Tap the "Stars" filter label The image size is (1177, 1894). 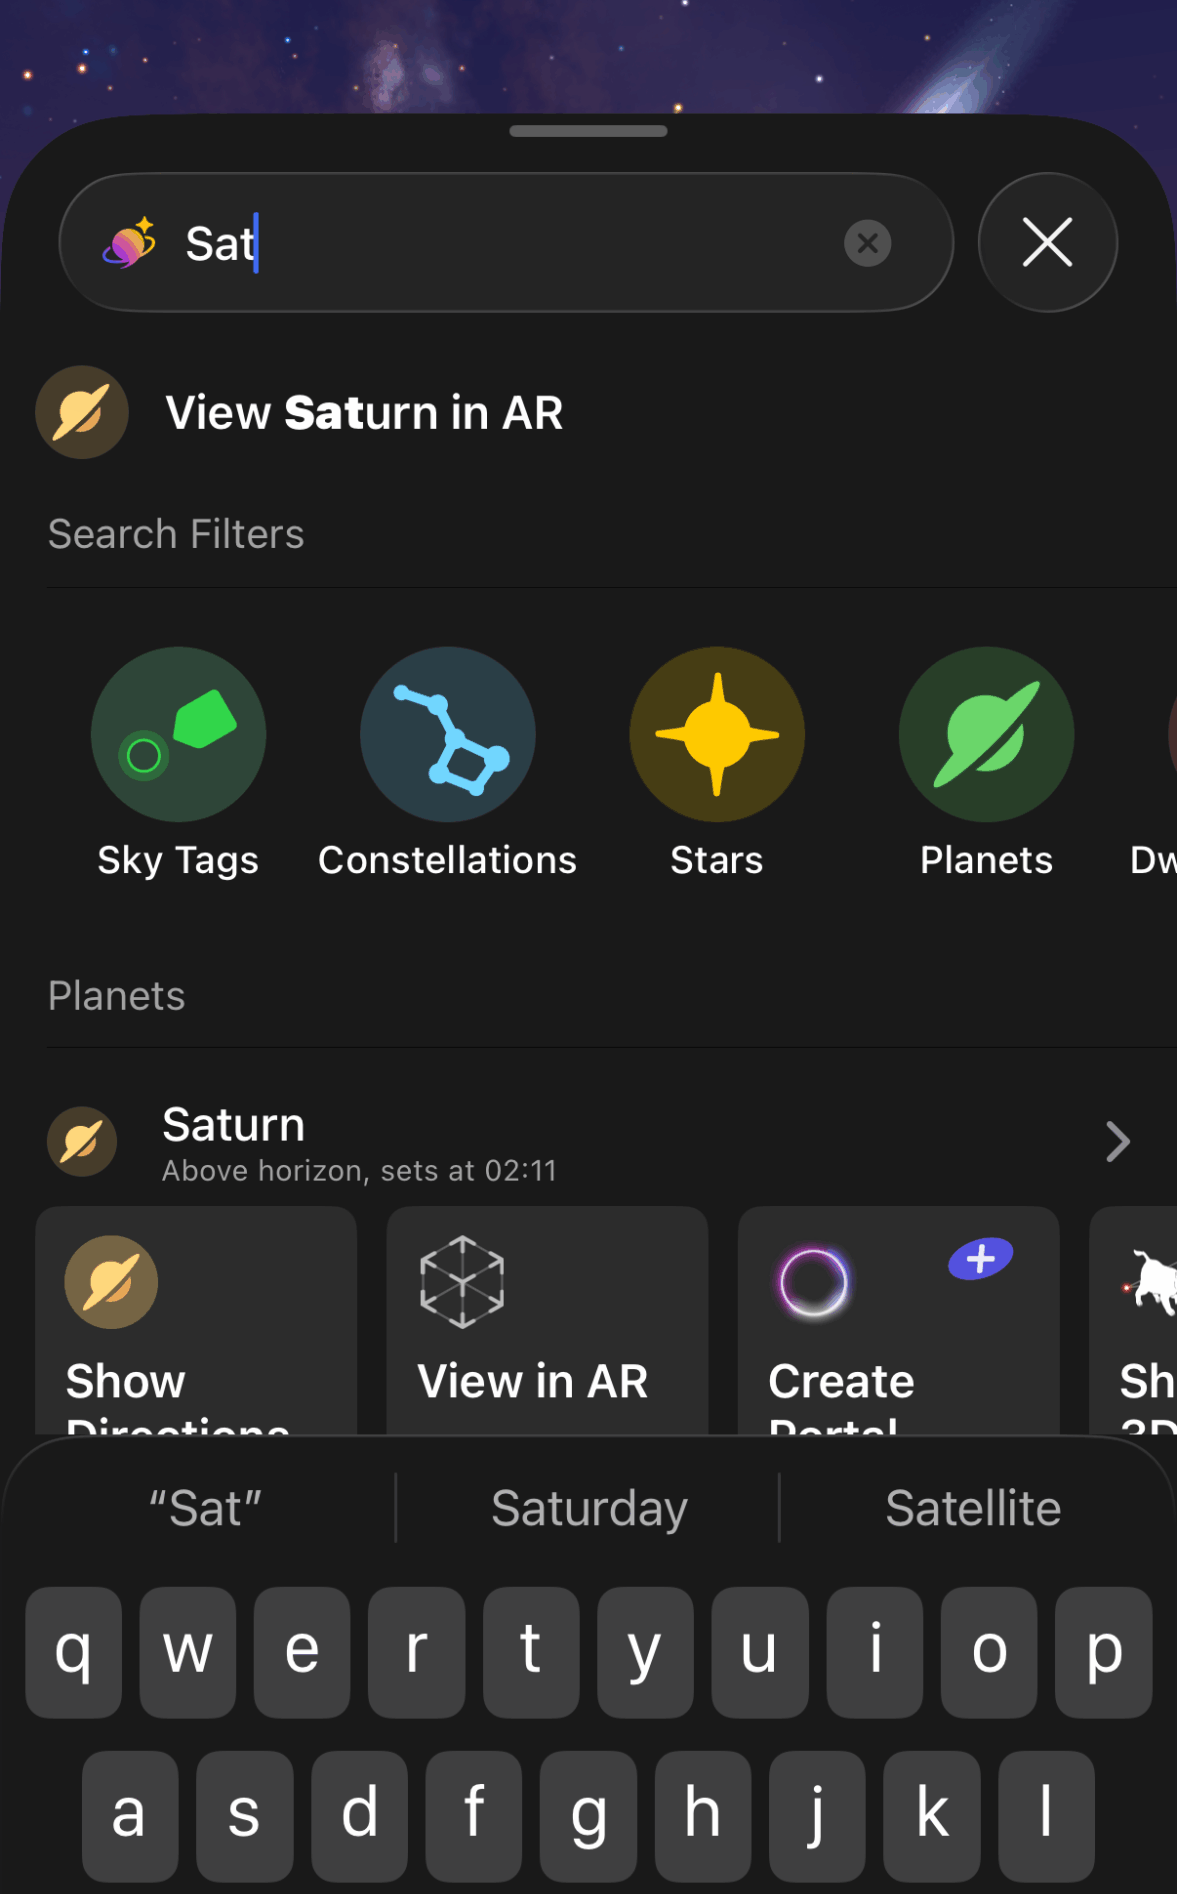717,860
